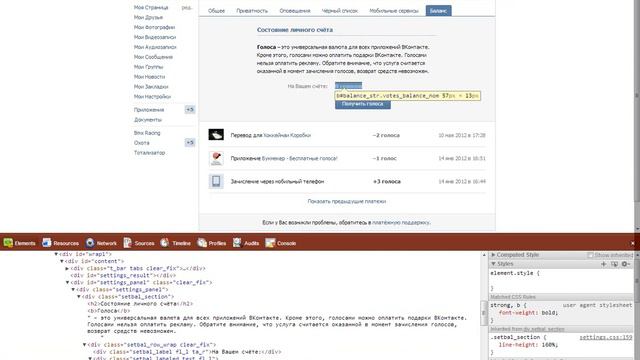
Task: Open settings.css:159 source link
Action: click(606, 337)
